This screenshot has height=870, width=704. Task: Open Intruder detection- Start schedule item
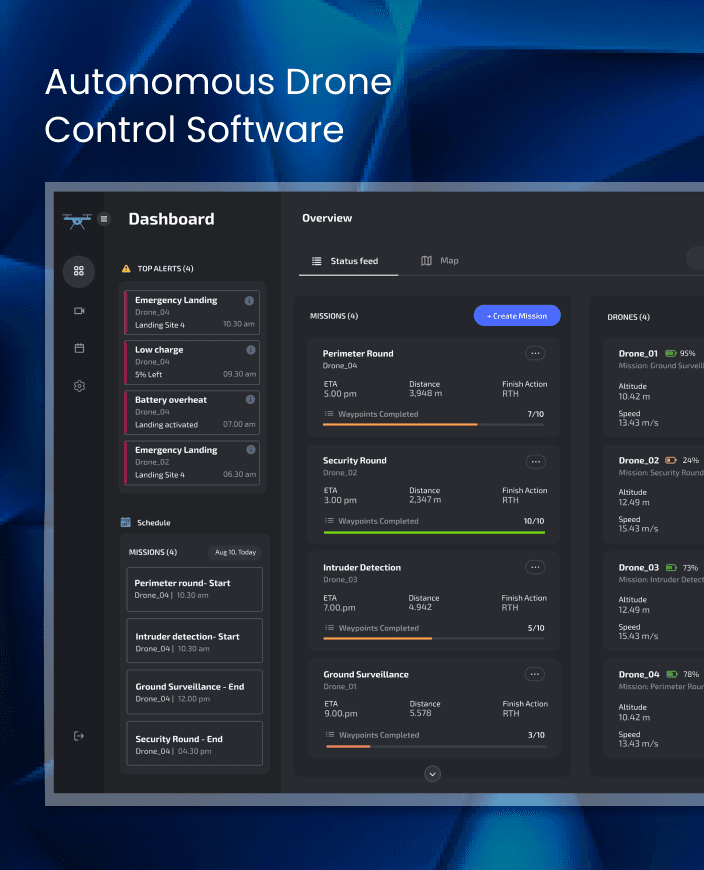coord(194,641)
